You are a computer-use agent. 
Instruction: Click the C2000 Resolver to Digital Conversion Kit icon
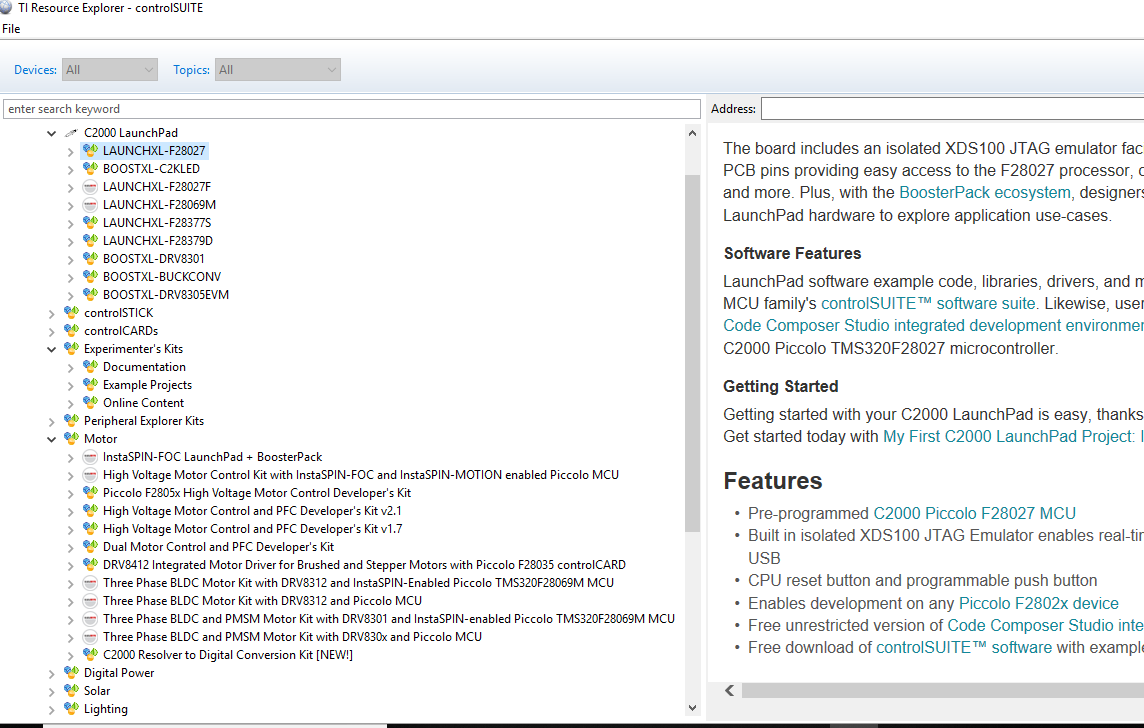(x=90, y=655)
